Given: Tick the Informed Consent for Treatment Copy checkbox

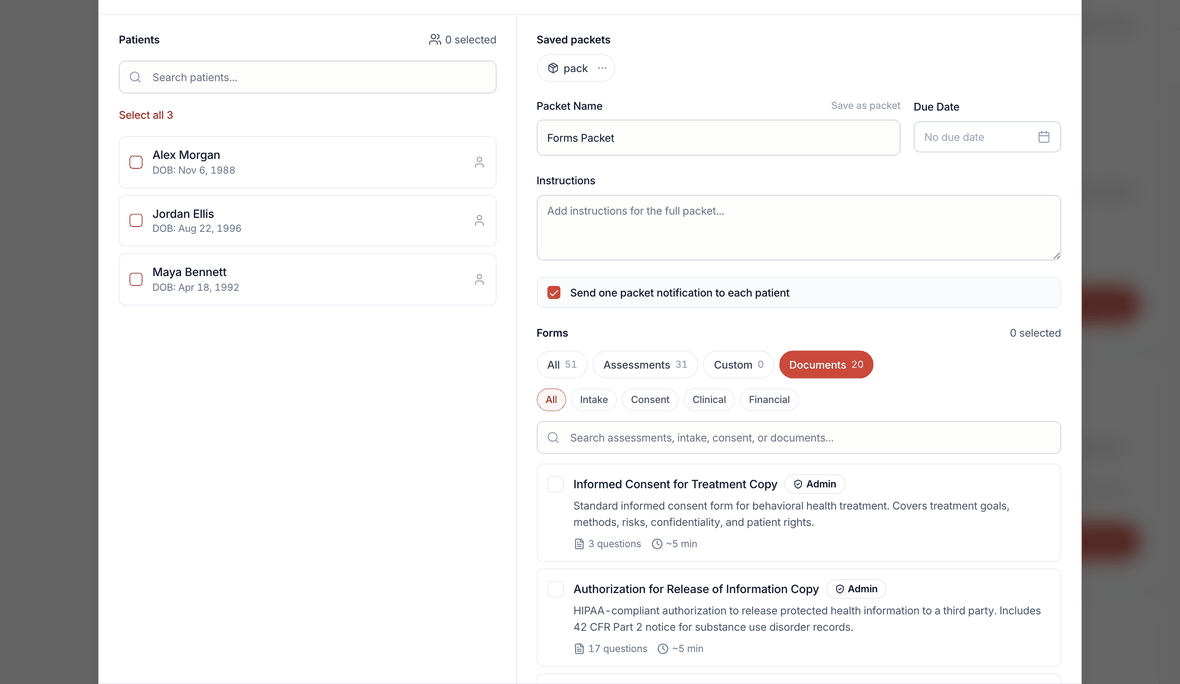Looking at the screenshot, I should [x=555, y=484].
